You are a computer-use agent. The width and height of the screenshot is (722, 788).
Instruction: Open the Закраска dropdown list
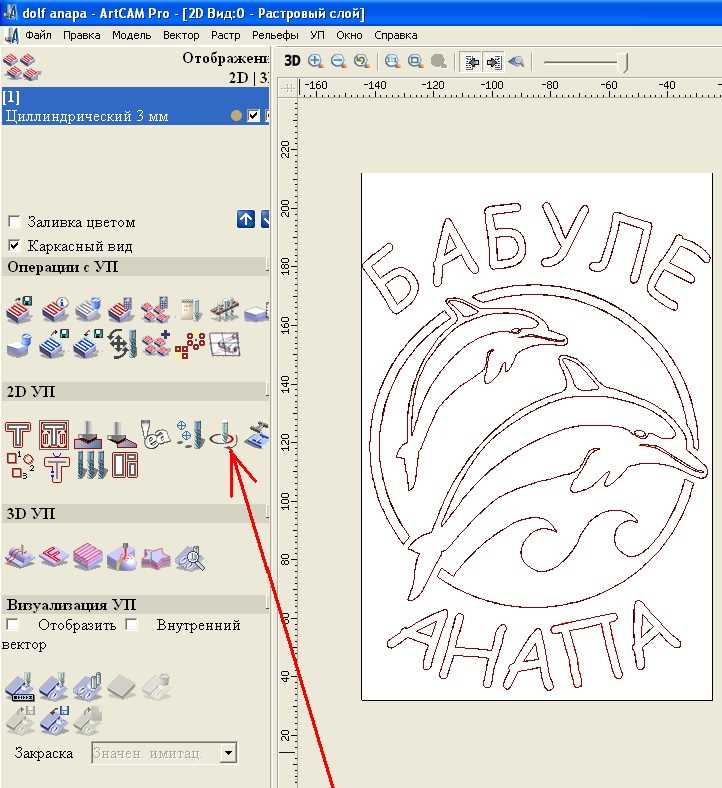pos(228,753)
